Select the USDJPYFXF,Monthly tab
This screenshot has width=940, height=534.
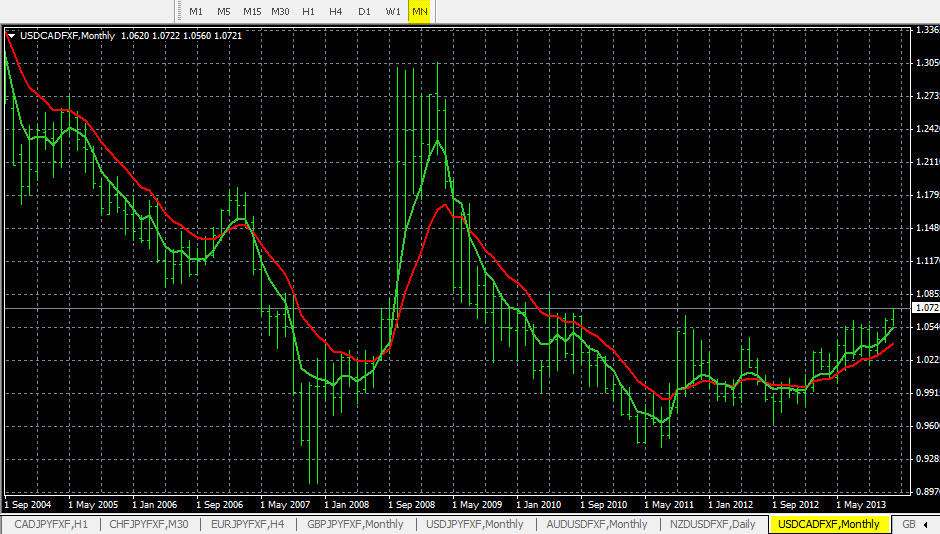pos(475,524)
